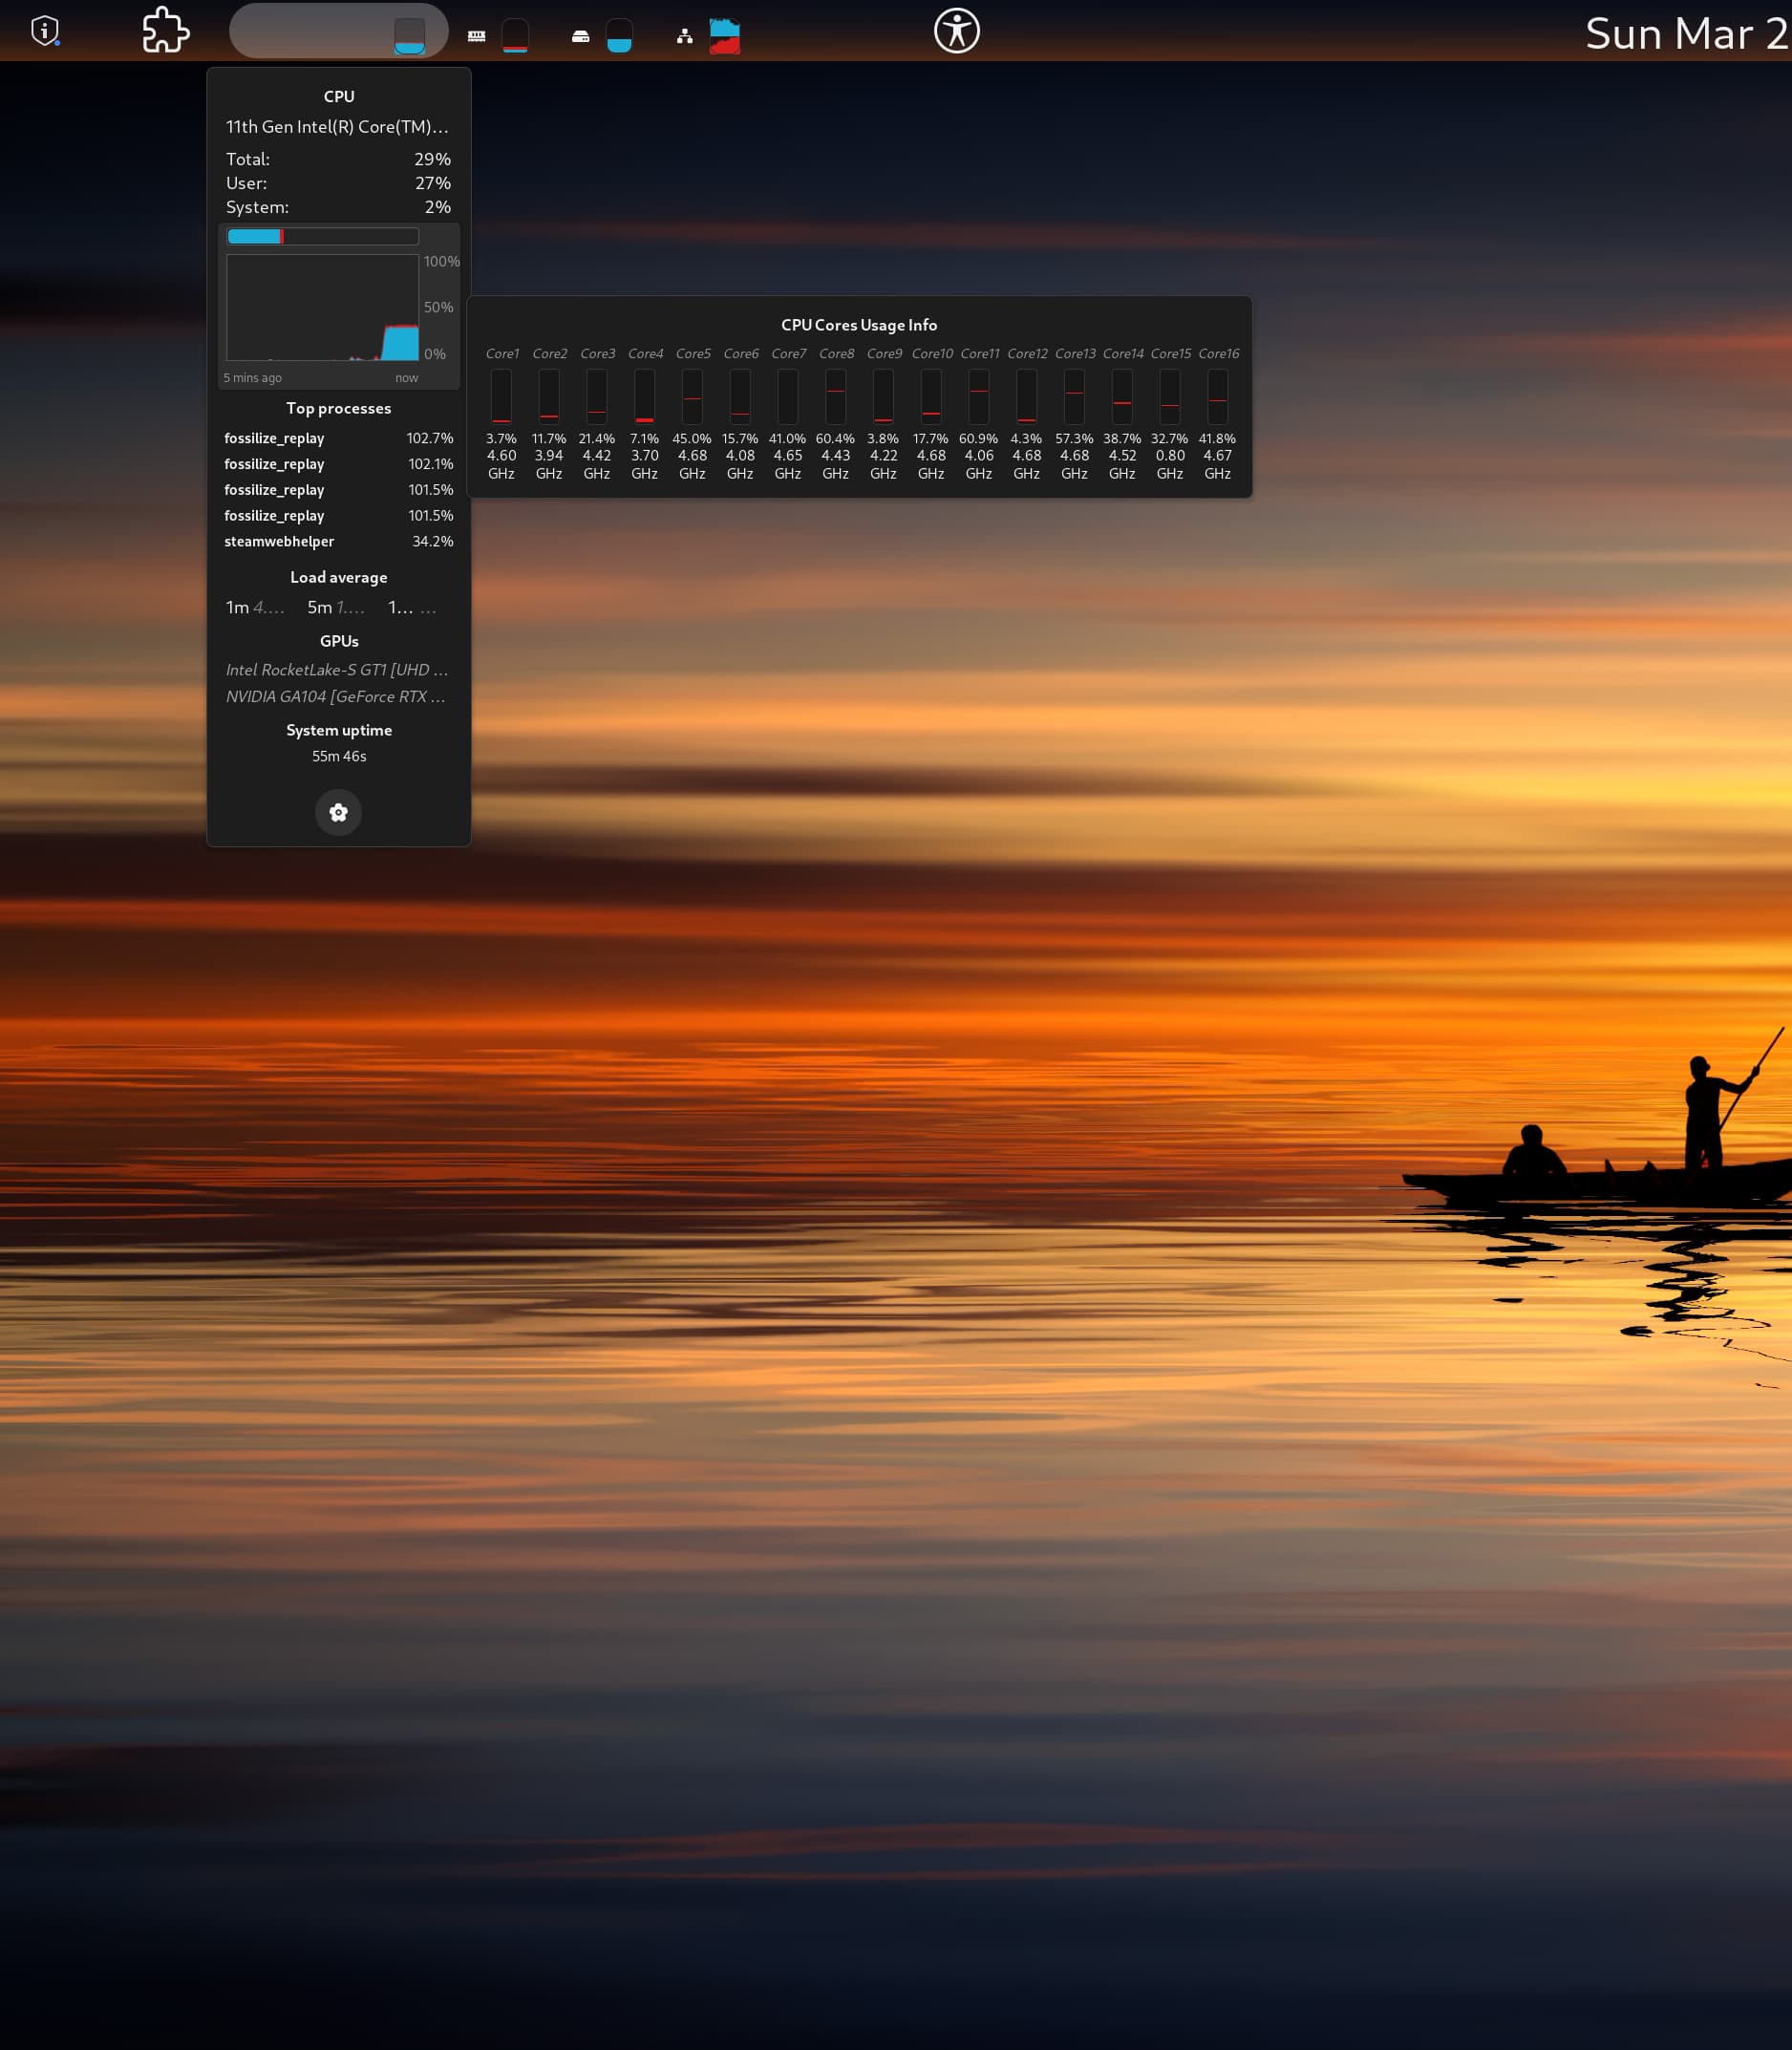Image resolution: width=1792 pixels, height=2050 pixels.
Task: Click the CPU usage history graph
Action: (322, 307)
